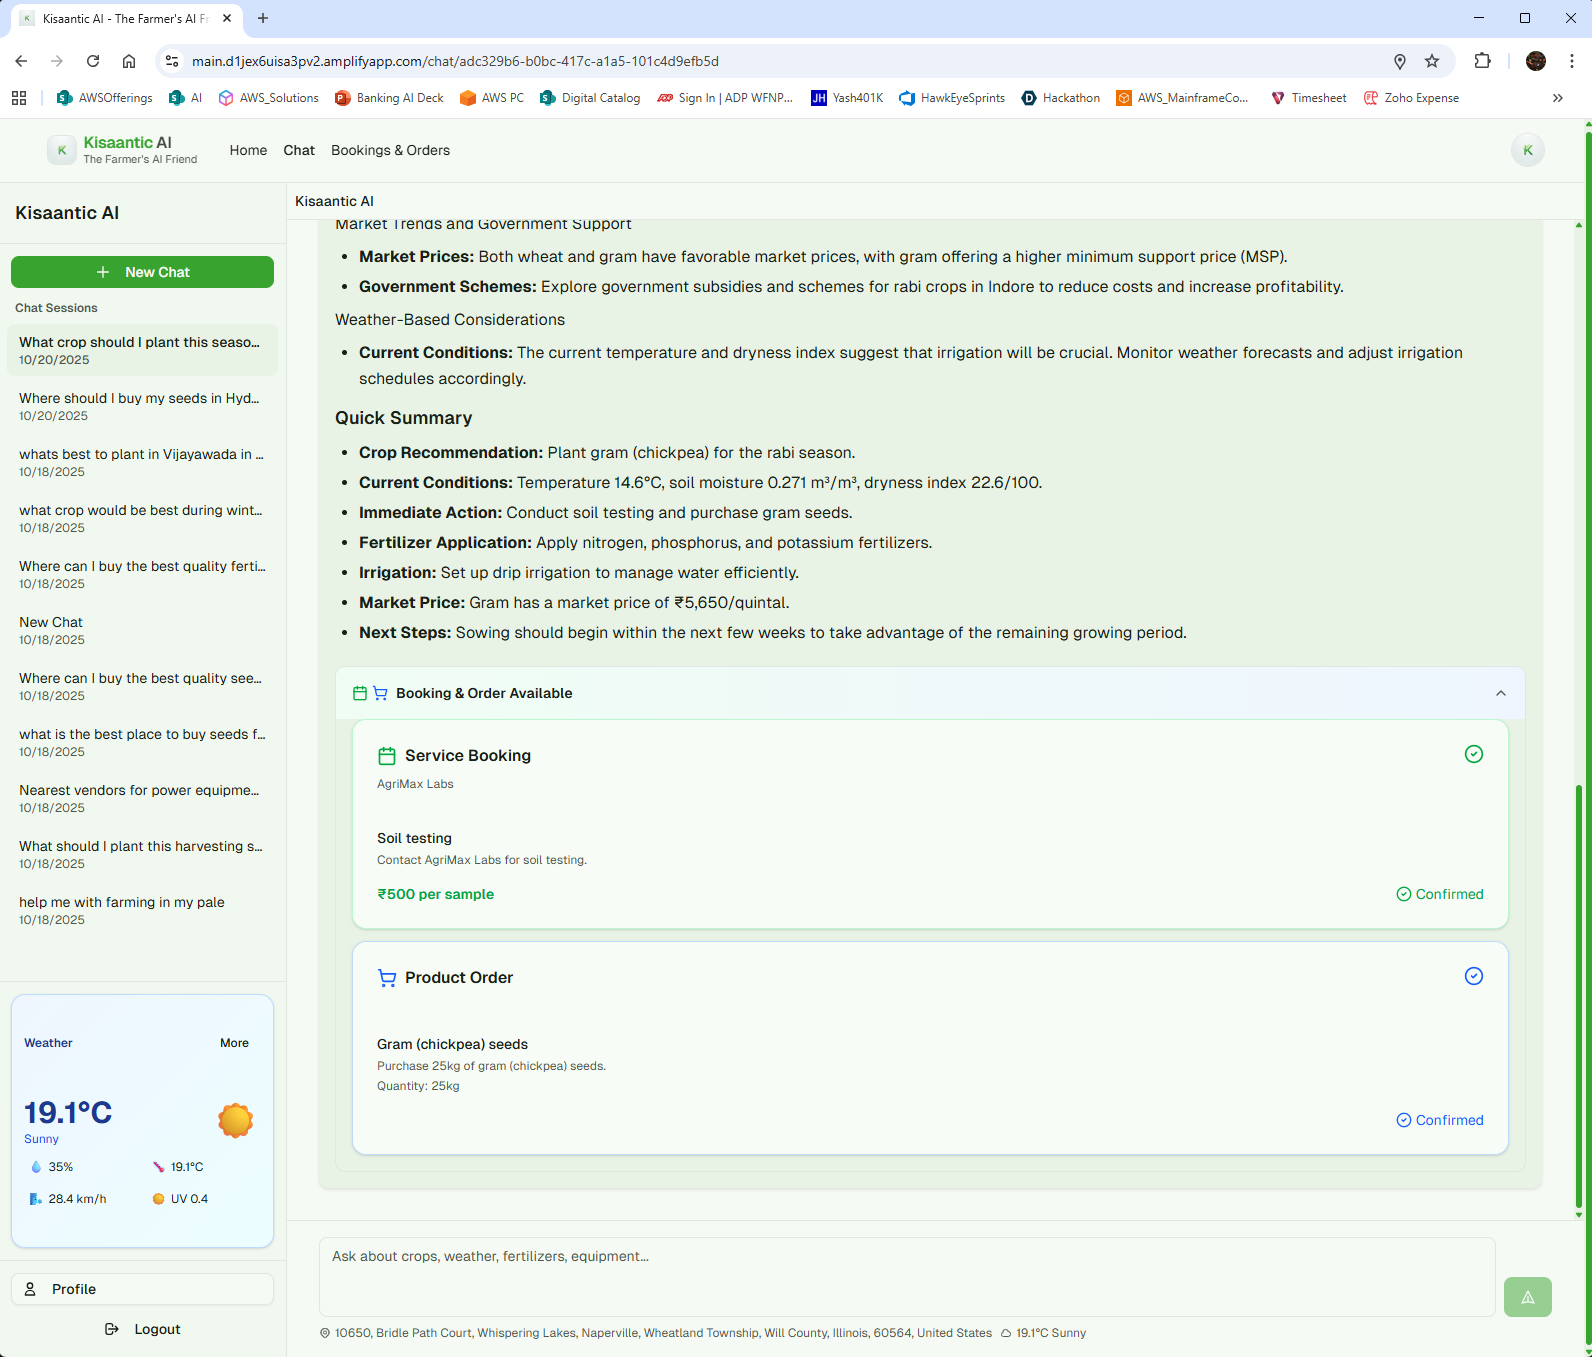1592x1357 pixels.
Task: Open Bookings & Orders nav item
Action: 390,150
